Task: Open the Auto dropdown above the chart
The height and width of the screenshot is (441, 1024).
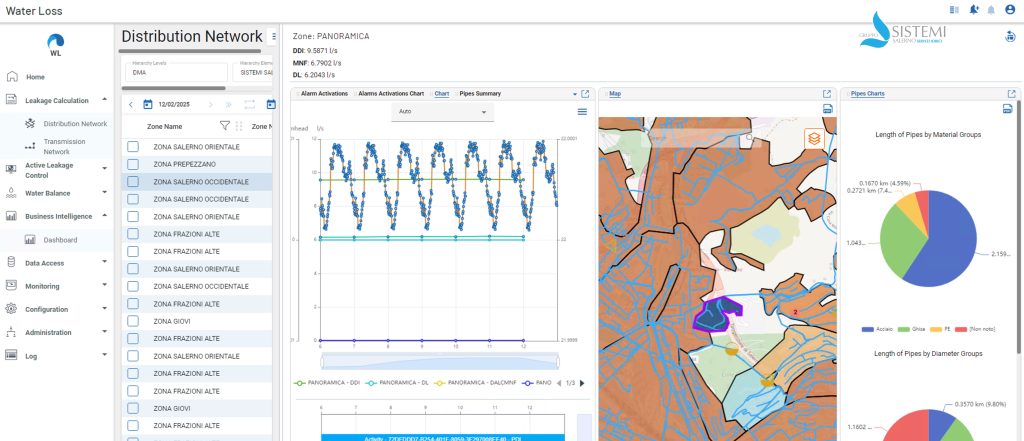Action: [441, 112]
